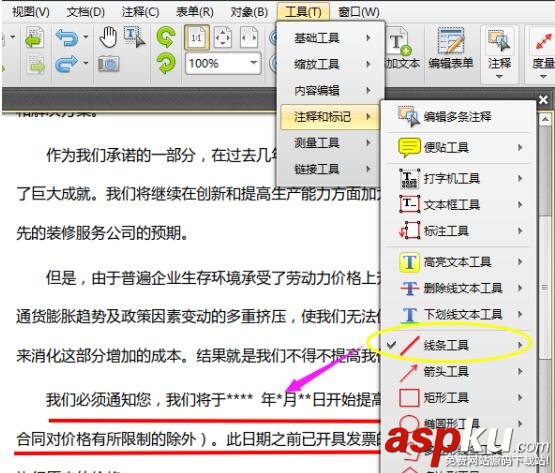Image resolution: width=555 pixels, height=473 pixels.
Task: Go to next view green arrow
Action: tap(36, 64)
